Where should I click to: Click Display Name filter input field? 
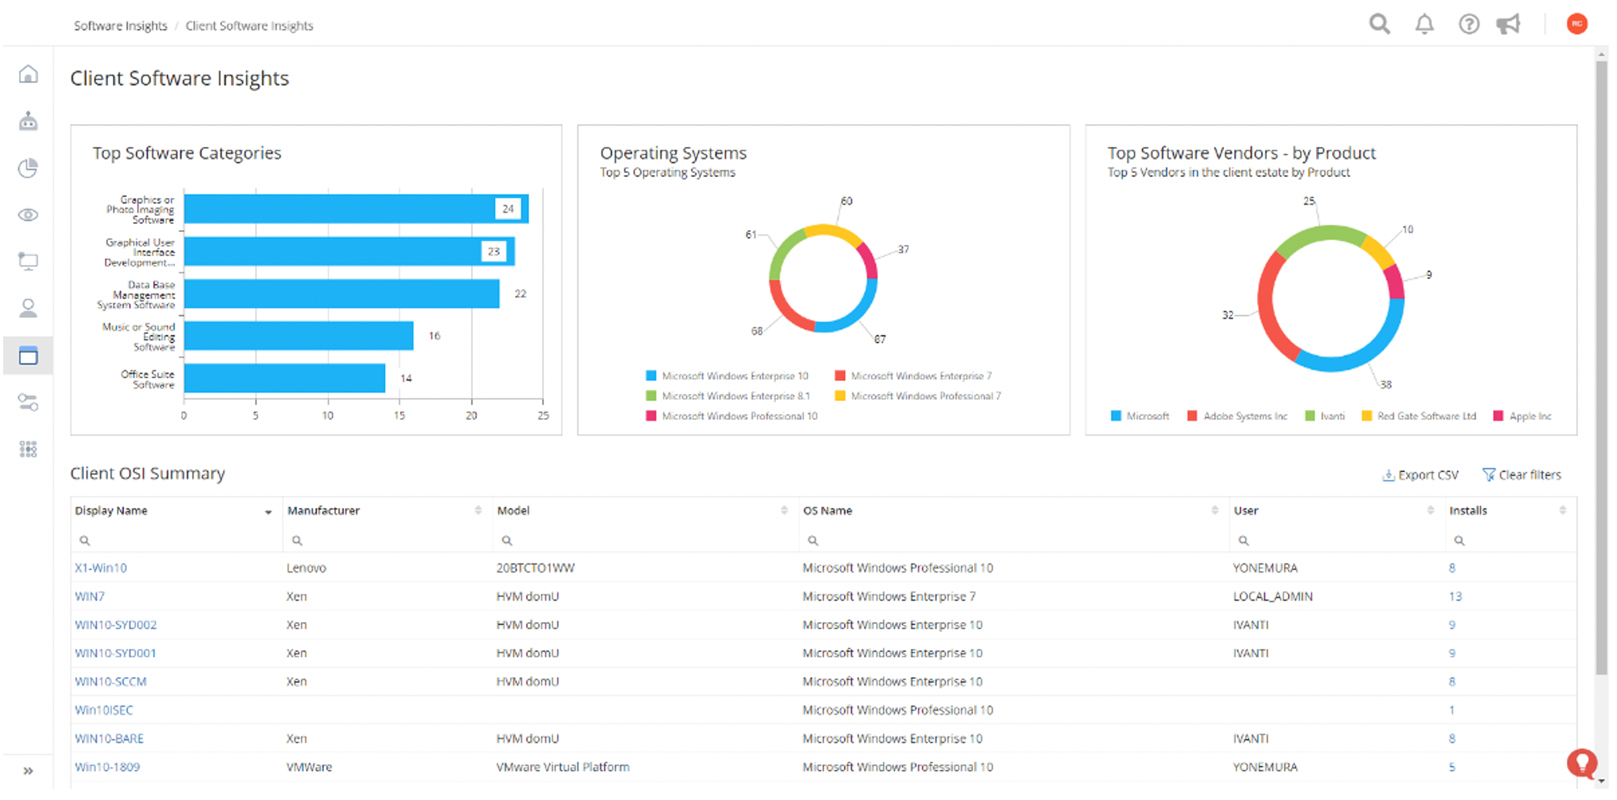coord(176,540)
